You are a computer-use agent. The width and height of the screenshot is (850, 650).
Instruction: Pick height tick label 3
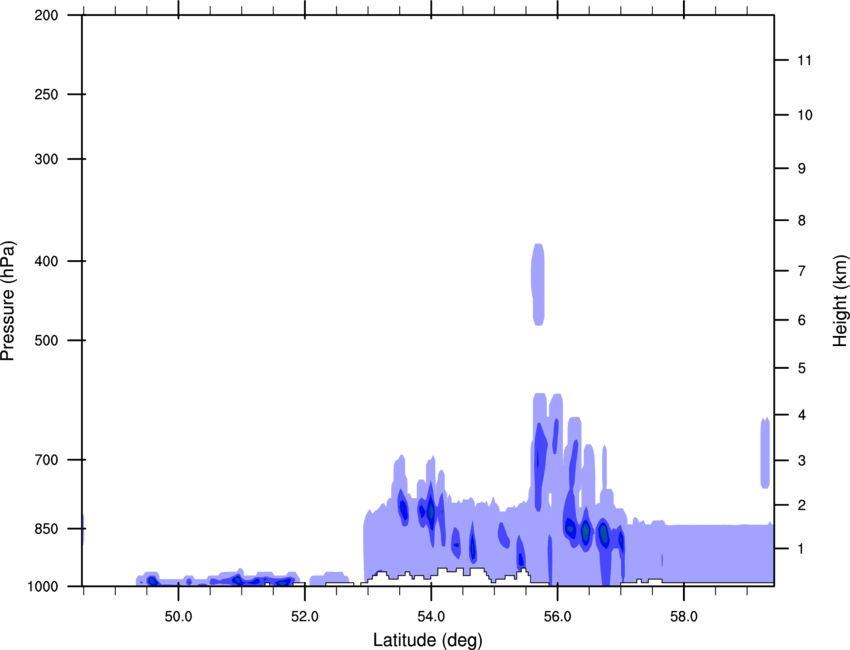802,461
